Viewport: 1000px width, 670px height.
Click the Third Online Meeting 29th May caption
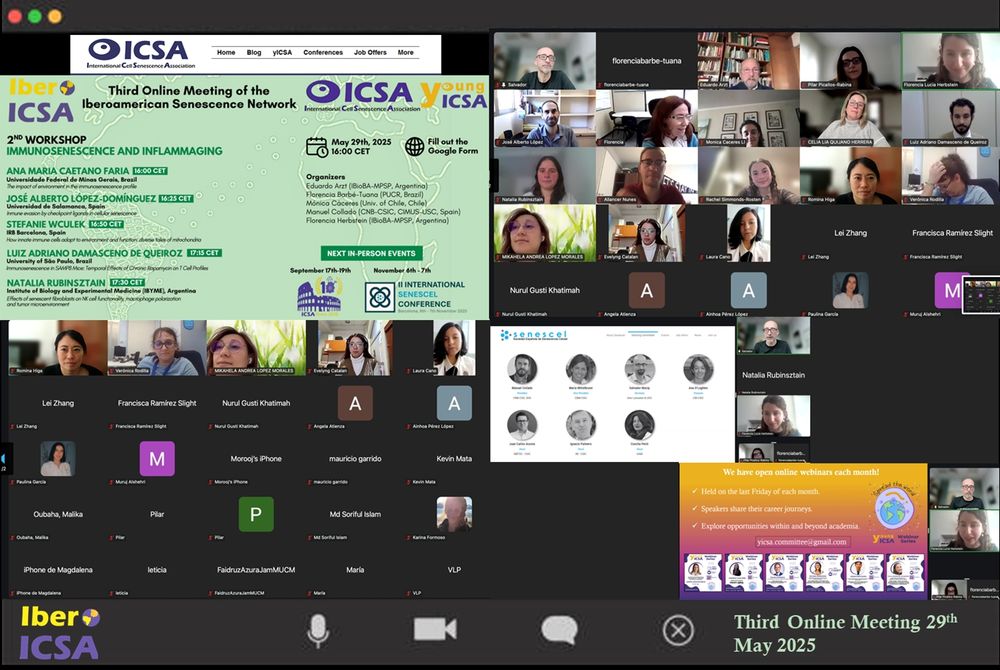point(845,632)
